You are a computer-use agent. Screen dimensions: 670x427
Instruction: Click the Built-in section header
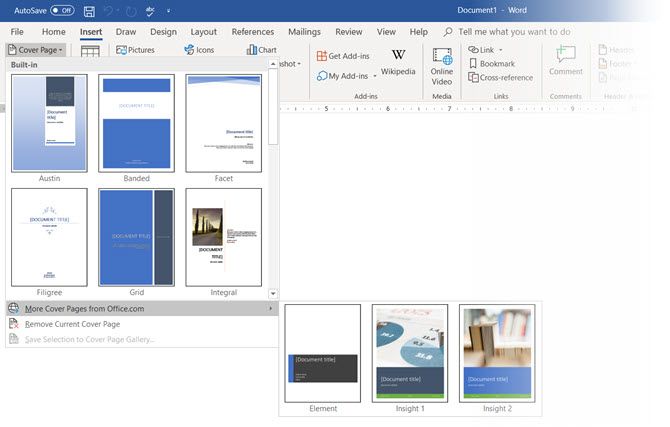pos(137,65)
